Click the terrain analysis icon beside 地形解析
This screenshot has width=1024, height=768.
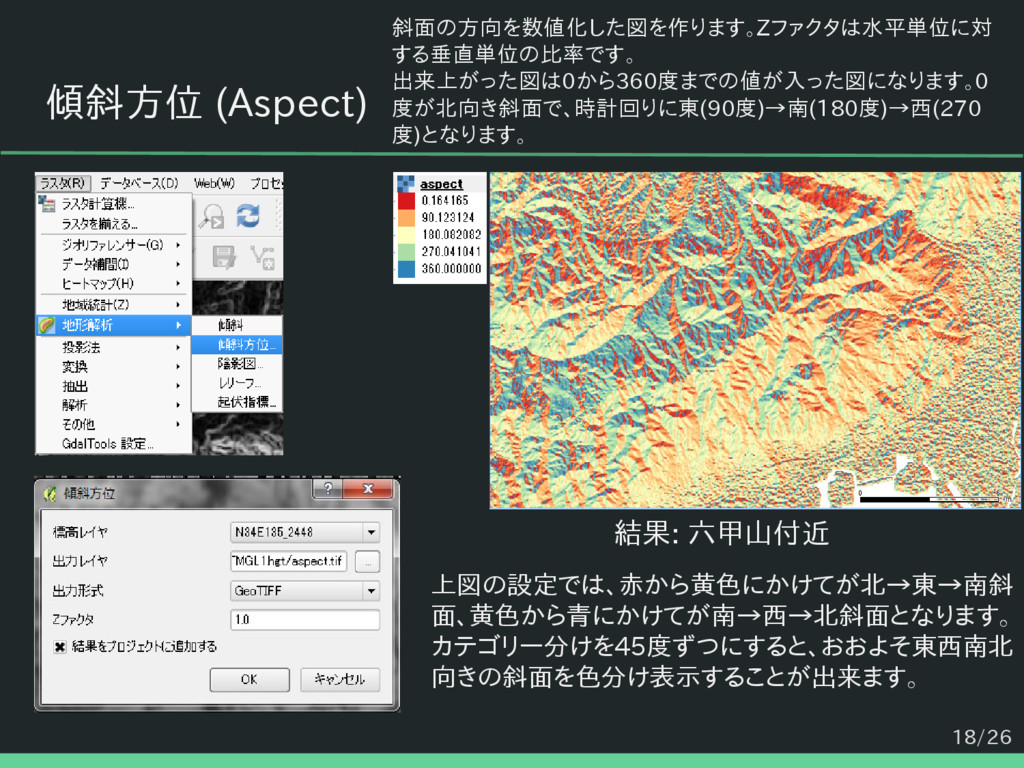click(x=46, y=325)
